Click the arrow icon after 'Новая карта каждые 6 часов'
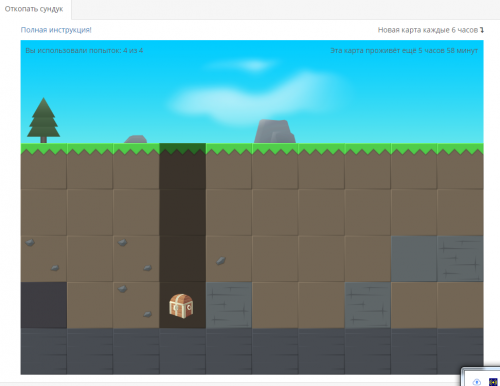This screenshot has width=500, height=386. [x=482, y=30]
